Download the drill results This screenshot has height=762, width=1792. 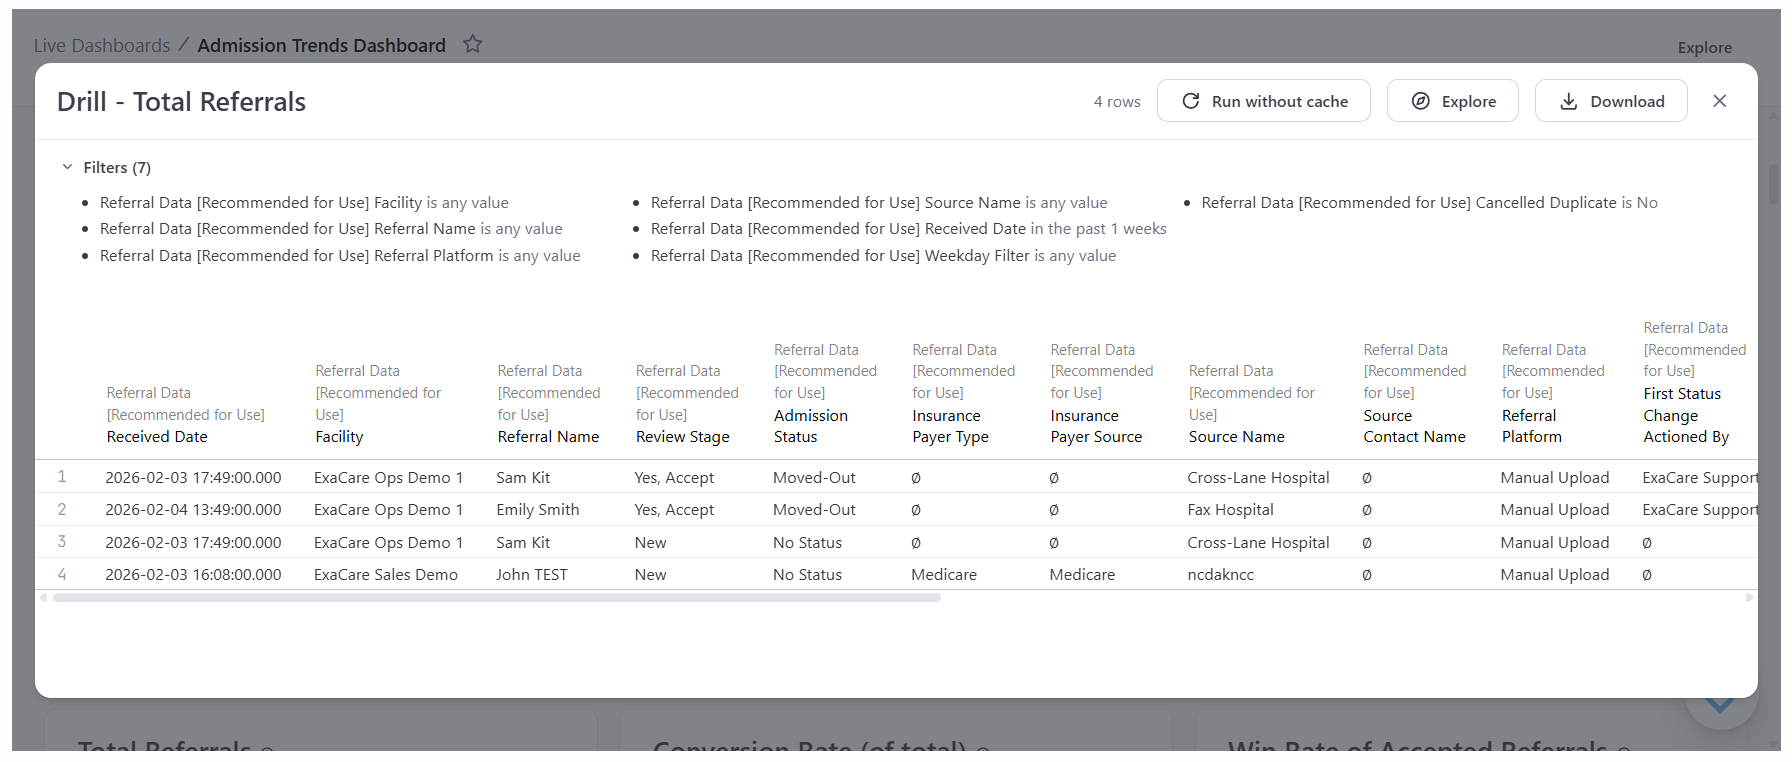[1611, 101]
